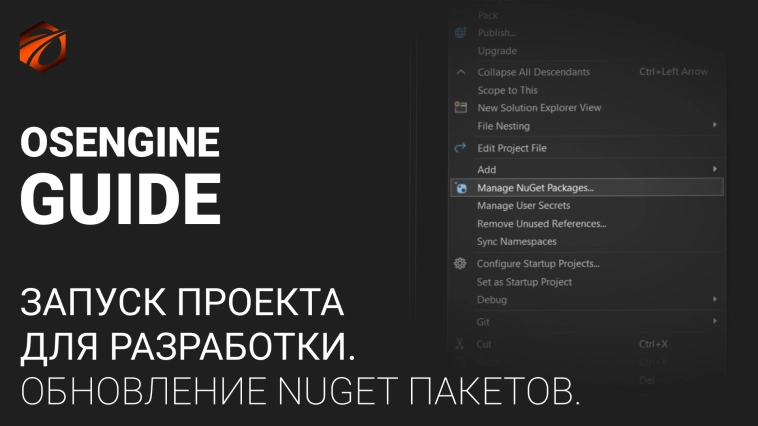Open Configure Startup Projects...
Image resolution: width=758 pixels, height=426 pixels.
(x=538, y=264)
